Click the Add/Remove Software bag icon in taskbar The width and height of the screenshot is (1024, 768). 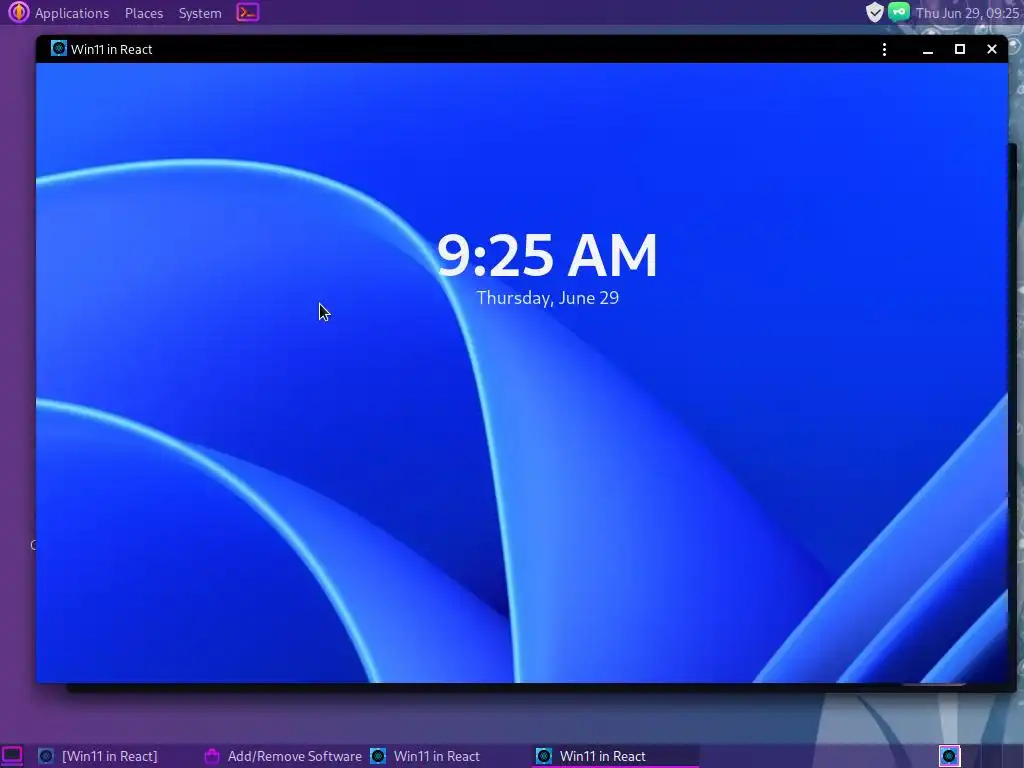[212, 756]
